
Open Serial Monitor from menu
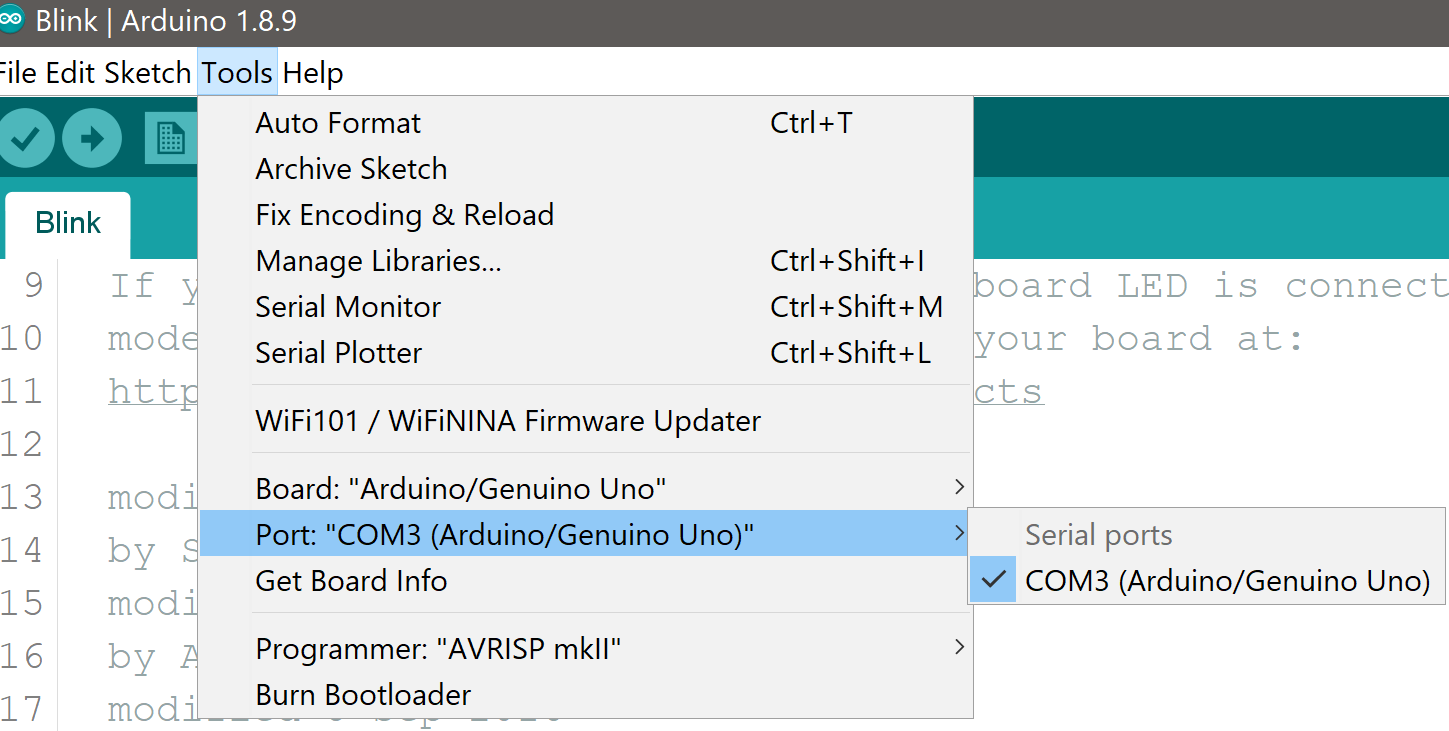585,307
